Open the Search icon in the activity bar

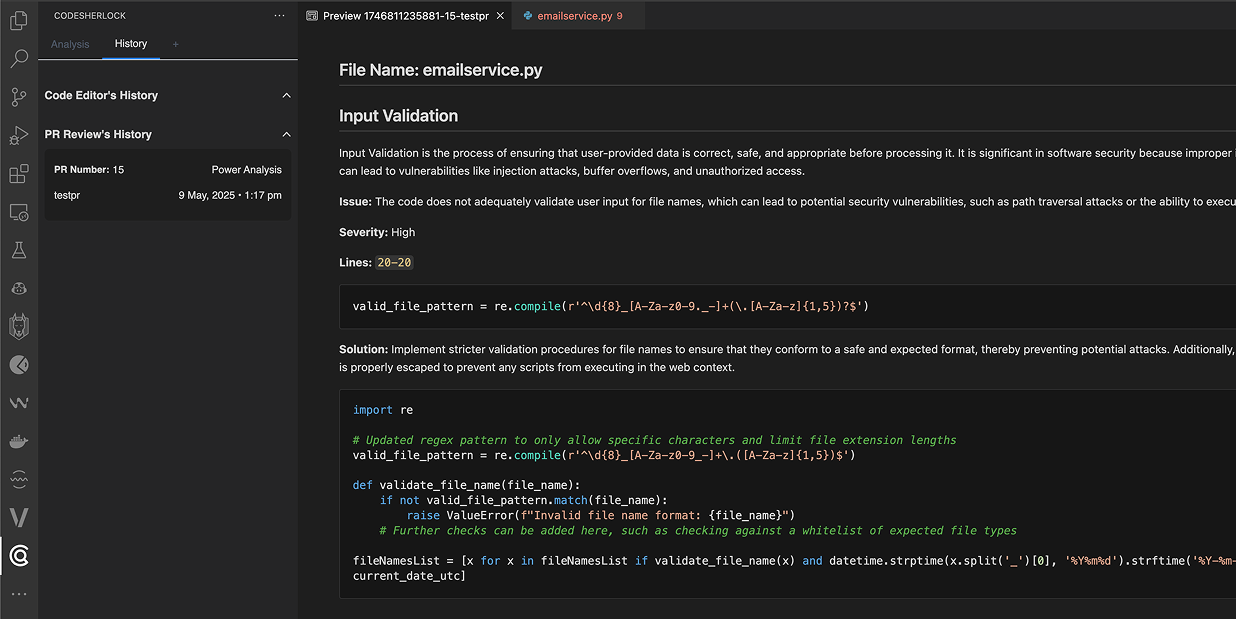pos(19,59)
